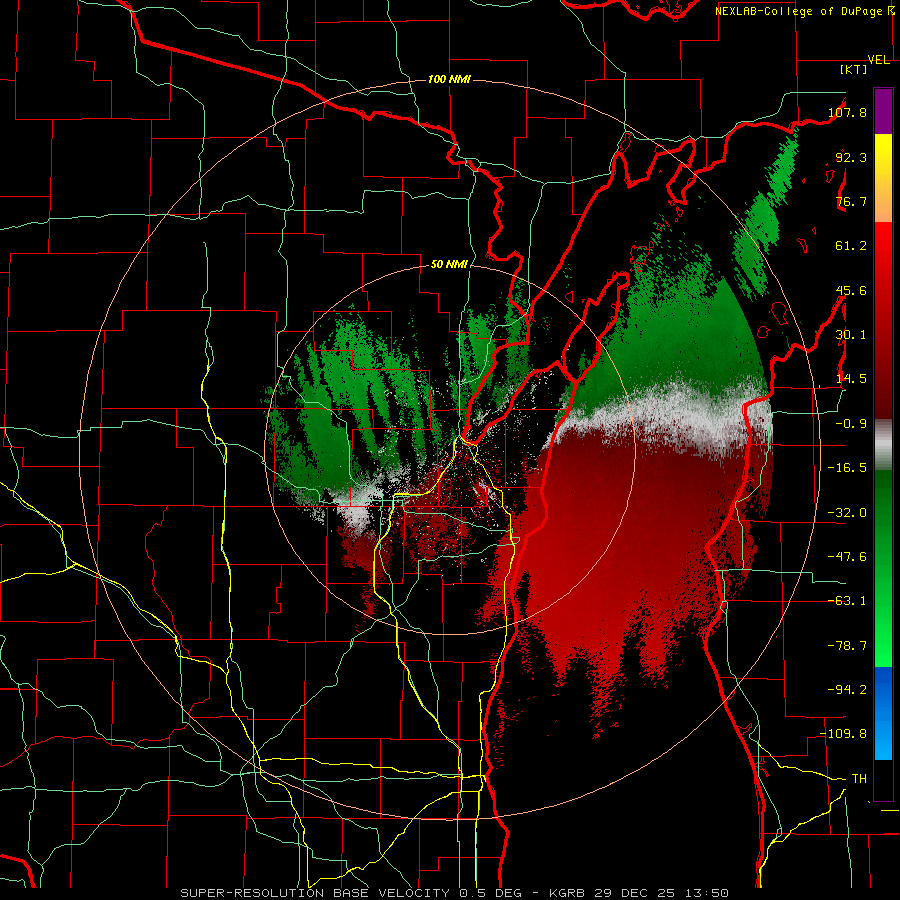Click the -32.0 velocity legend value
This screenshot has height=900, width=900.
click(847, 513)
